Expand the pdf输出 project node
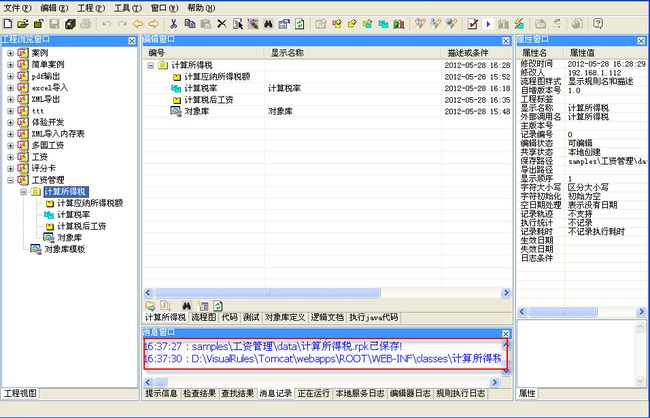Image resolution: width=650 pixels, height=418 pixels. pos(11,76)
